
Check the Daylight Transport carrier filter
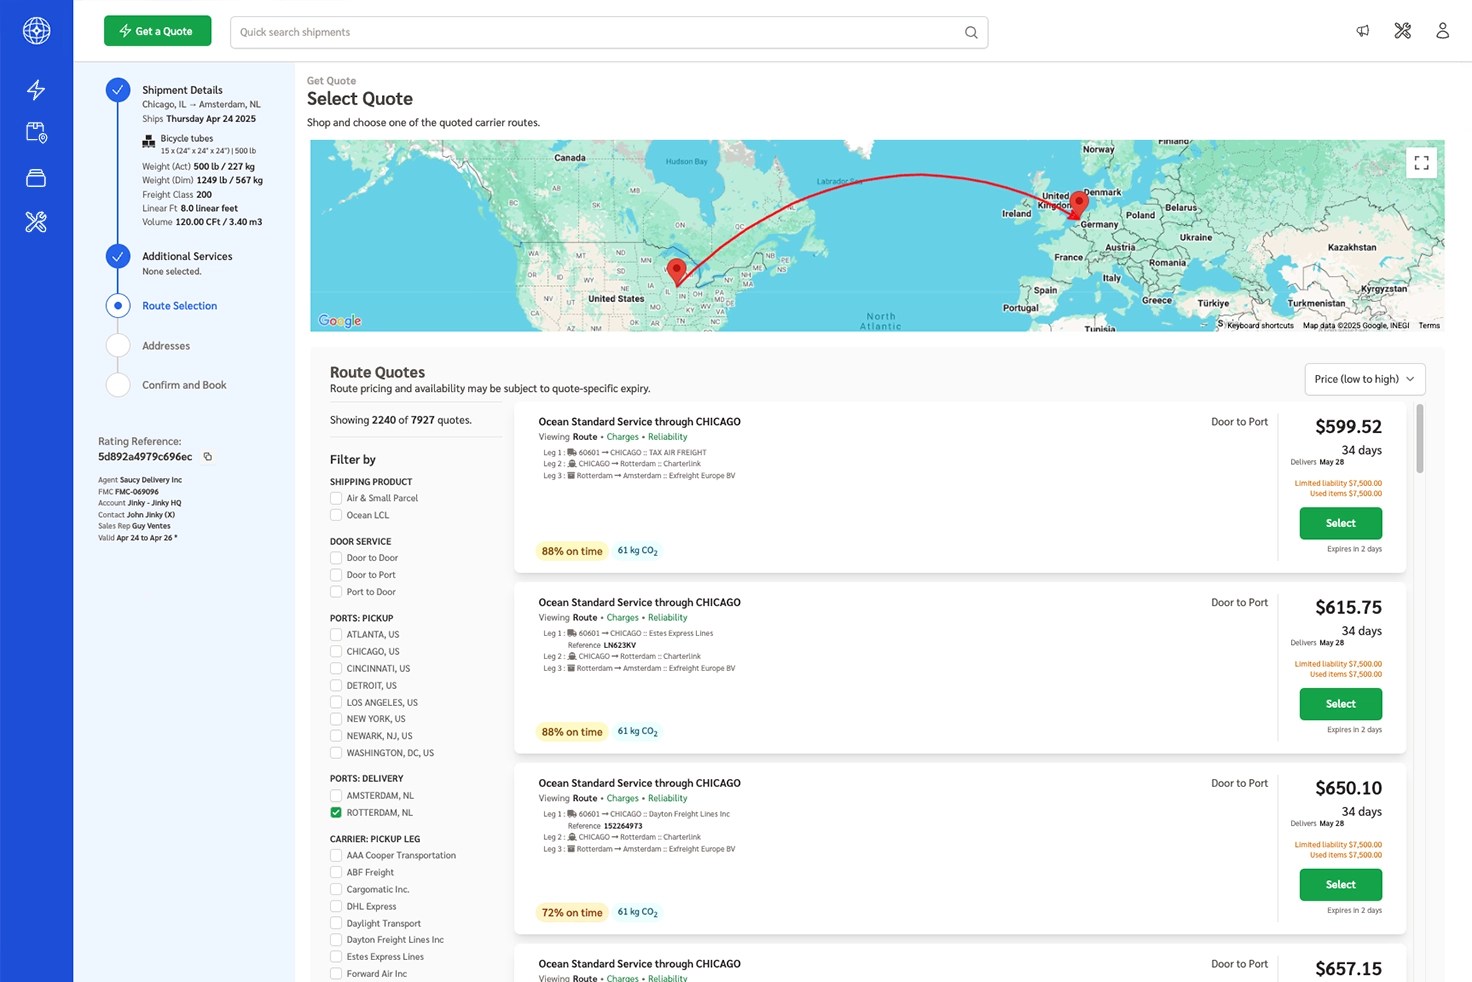pos(336,924)
